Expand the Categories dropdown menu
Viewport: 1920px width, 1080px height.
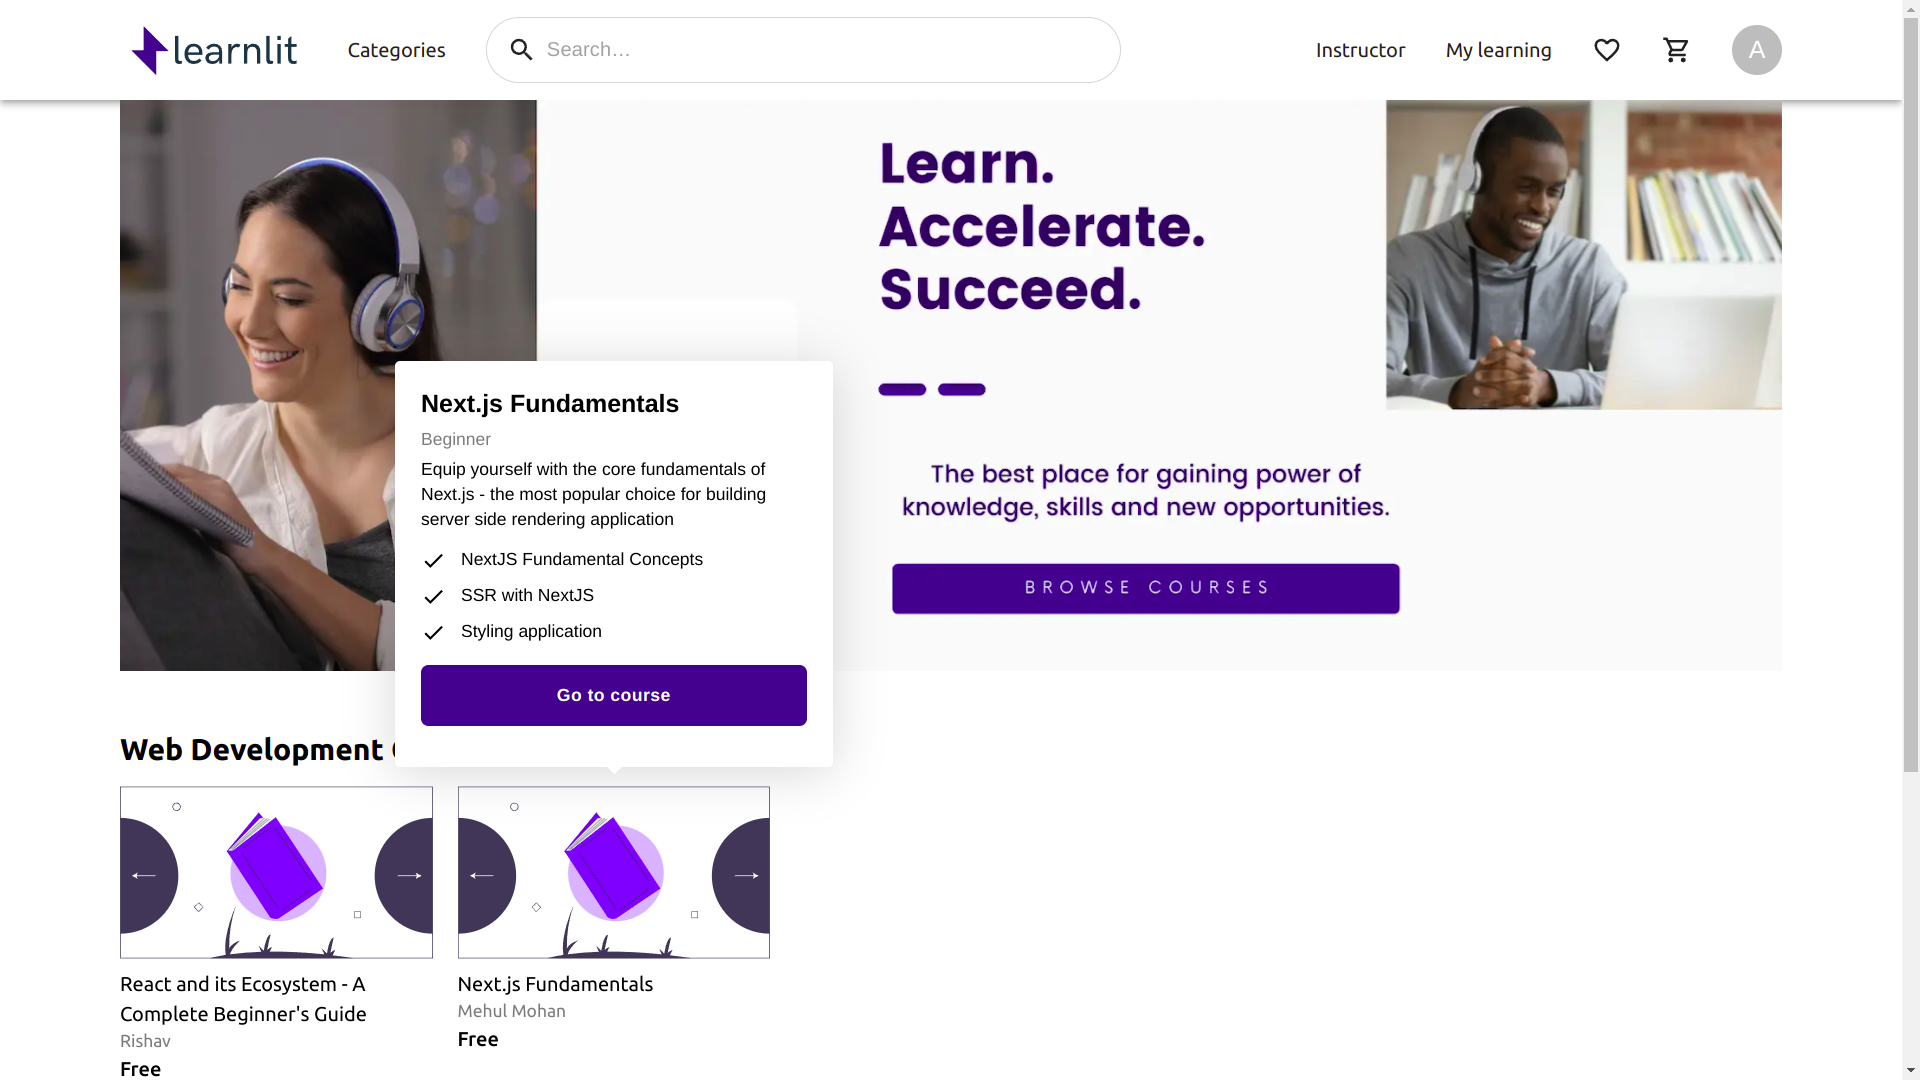click(x=396, y=49)
